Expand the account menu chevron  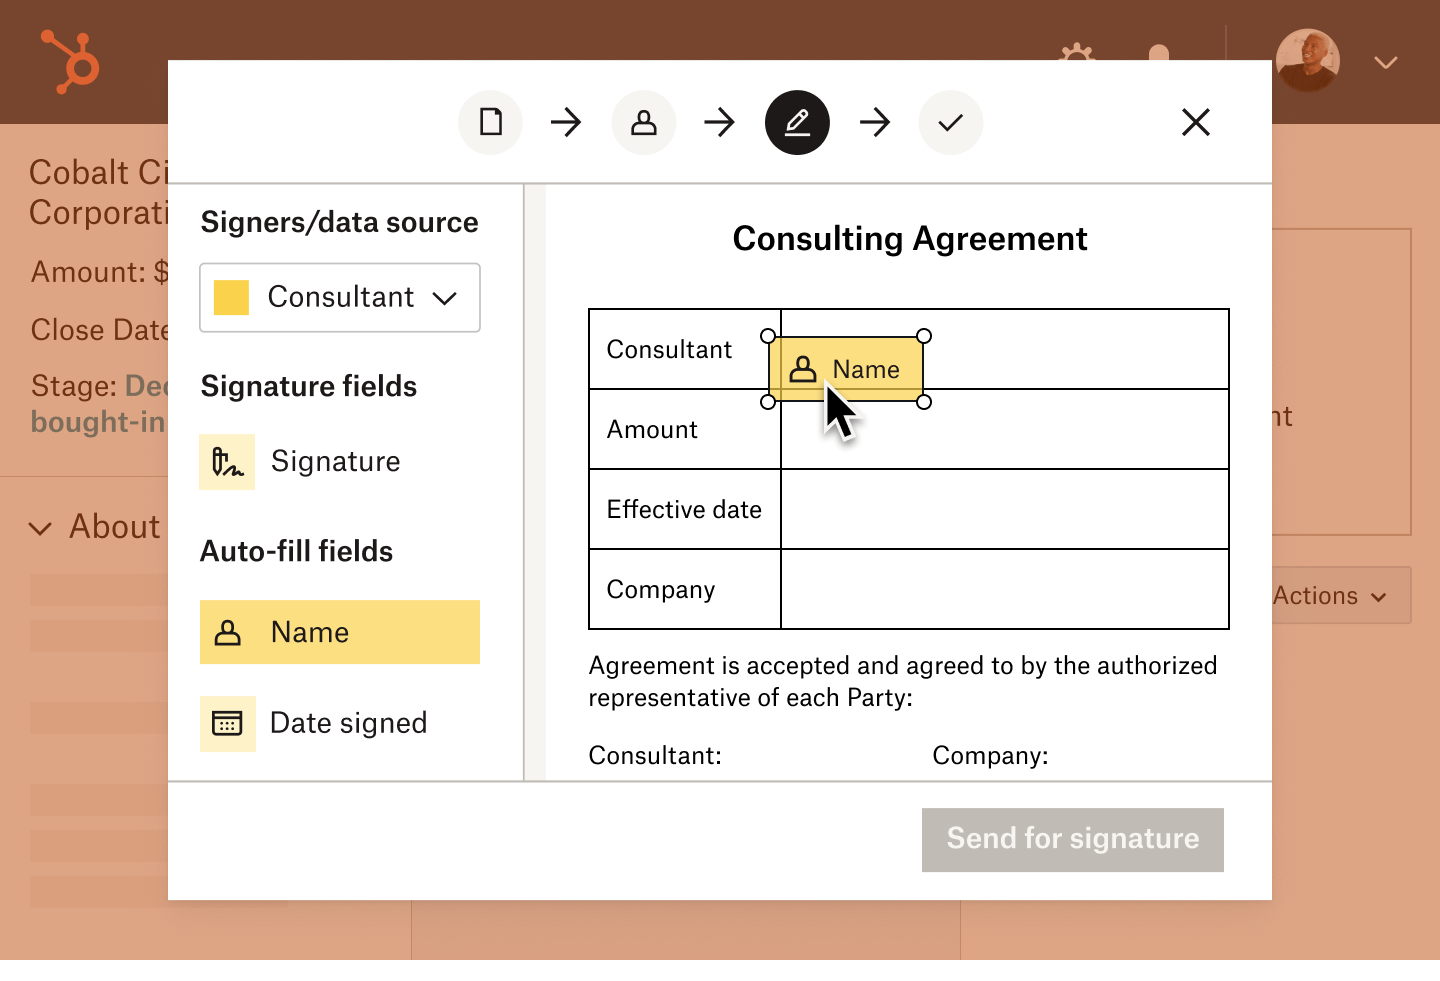(x=1385, y=62)
